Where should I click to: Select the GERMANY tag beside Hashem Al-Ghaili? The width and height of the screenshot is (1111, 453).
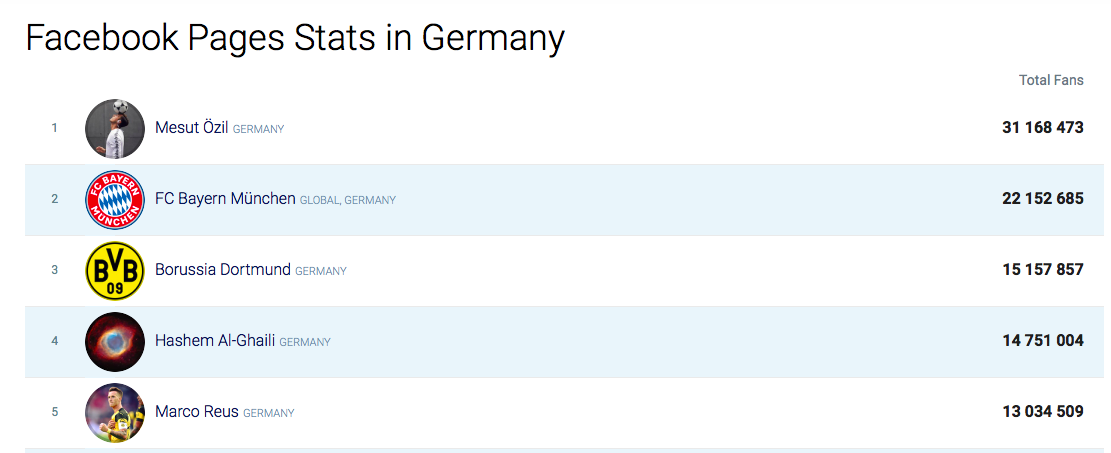click(305, 342)
